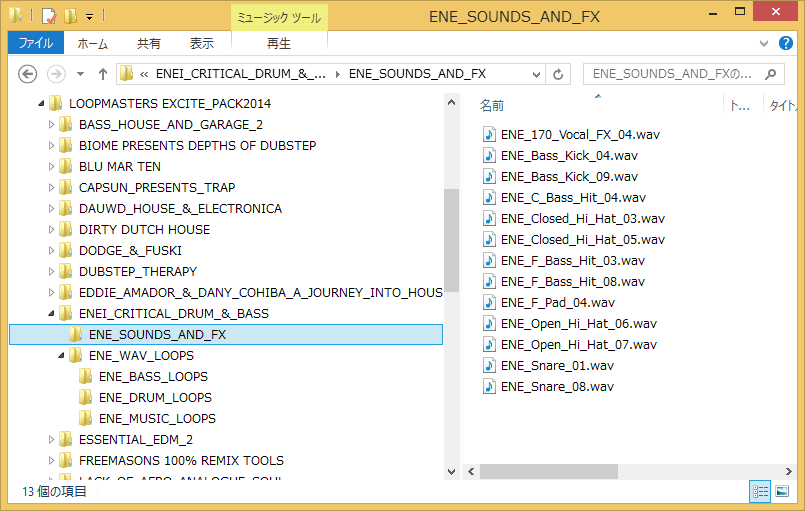The width and height of the screenshot is (805, 511).
Task: Click ENE_Bass_Kick_04.wav file icon
Action: click(489, 156)
